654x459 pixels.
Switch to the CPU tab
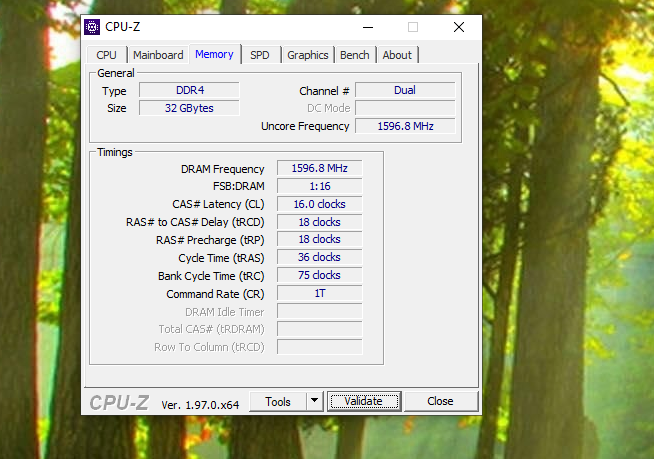pyautogui.click(x=106, y=55)
